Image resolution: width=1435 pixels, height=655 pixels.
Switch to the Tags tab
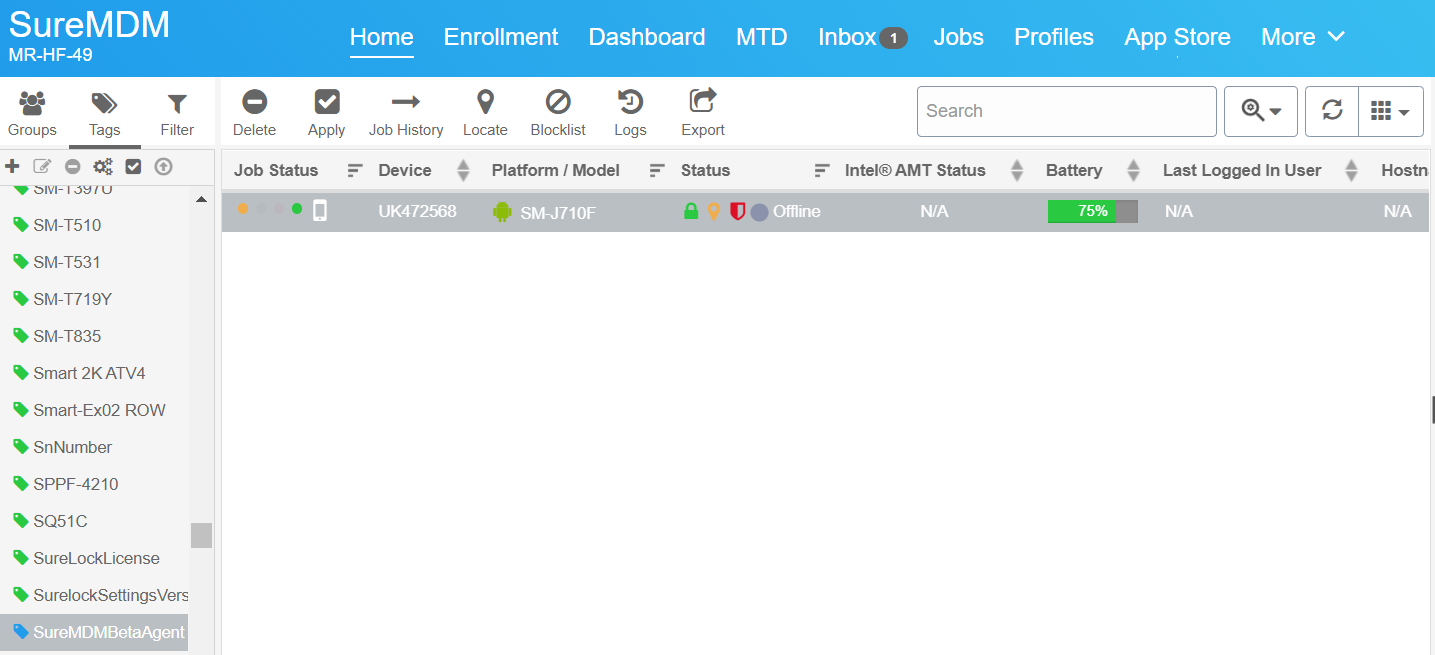[104, 114]
